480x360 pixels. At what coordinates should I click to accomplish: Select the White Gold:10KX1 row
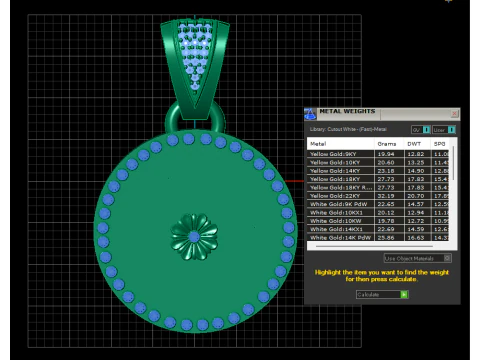(x=378, y=212)
